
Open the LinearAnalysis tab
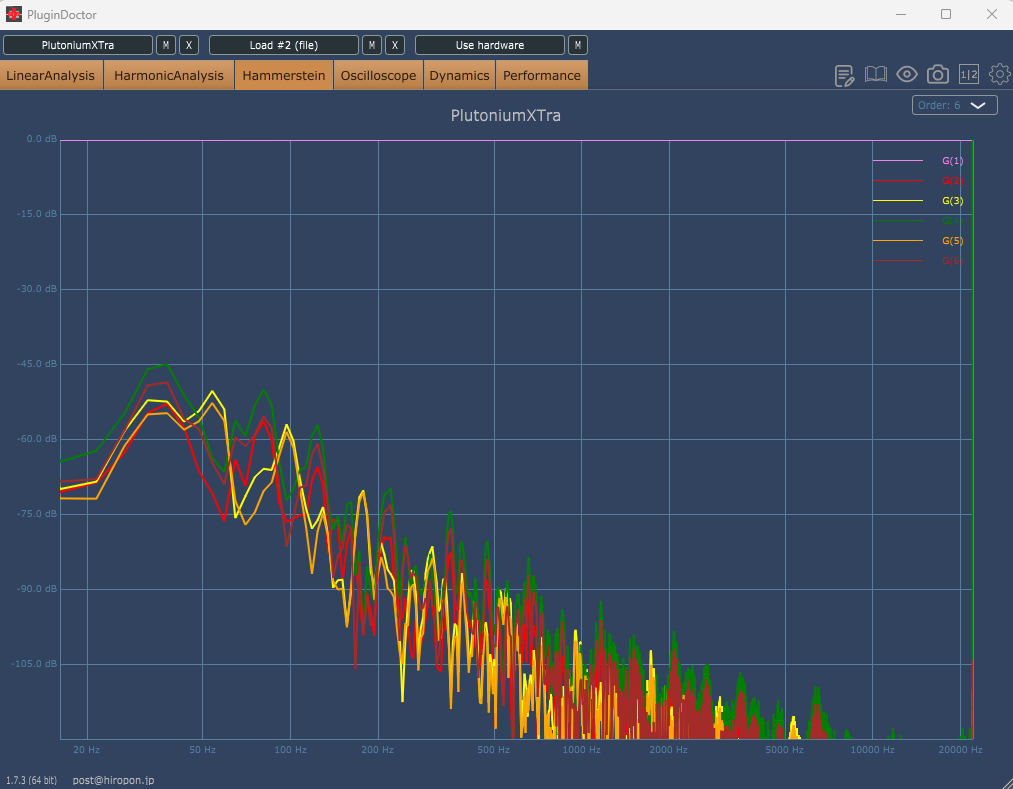[51, 76]
